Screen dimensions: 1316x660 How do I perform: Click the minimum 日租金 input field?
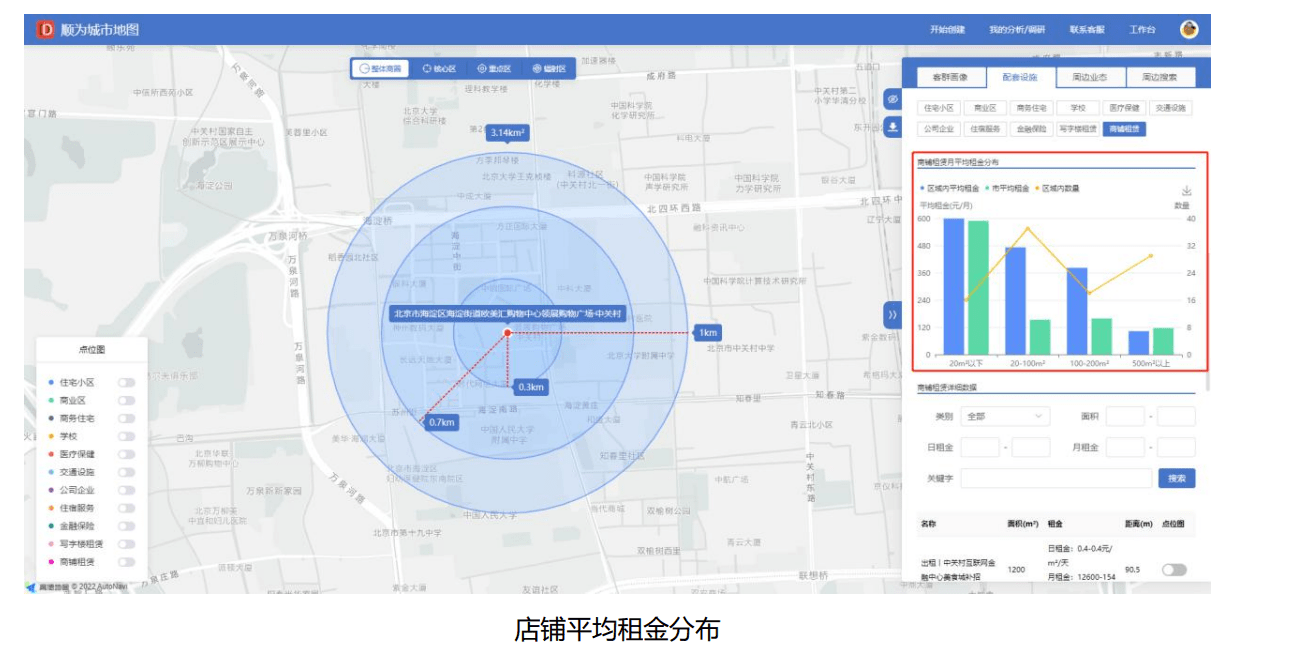pyautogui.click(x=980, y=448)
